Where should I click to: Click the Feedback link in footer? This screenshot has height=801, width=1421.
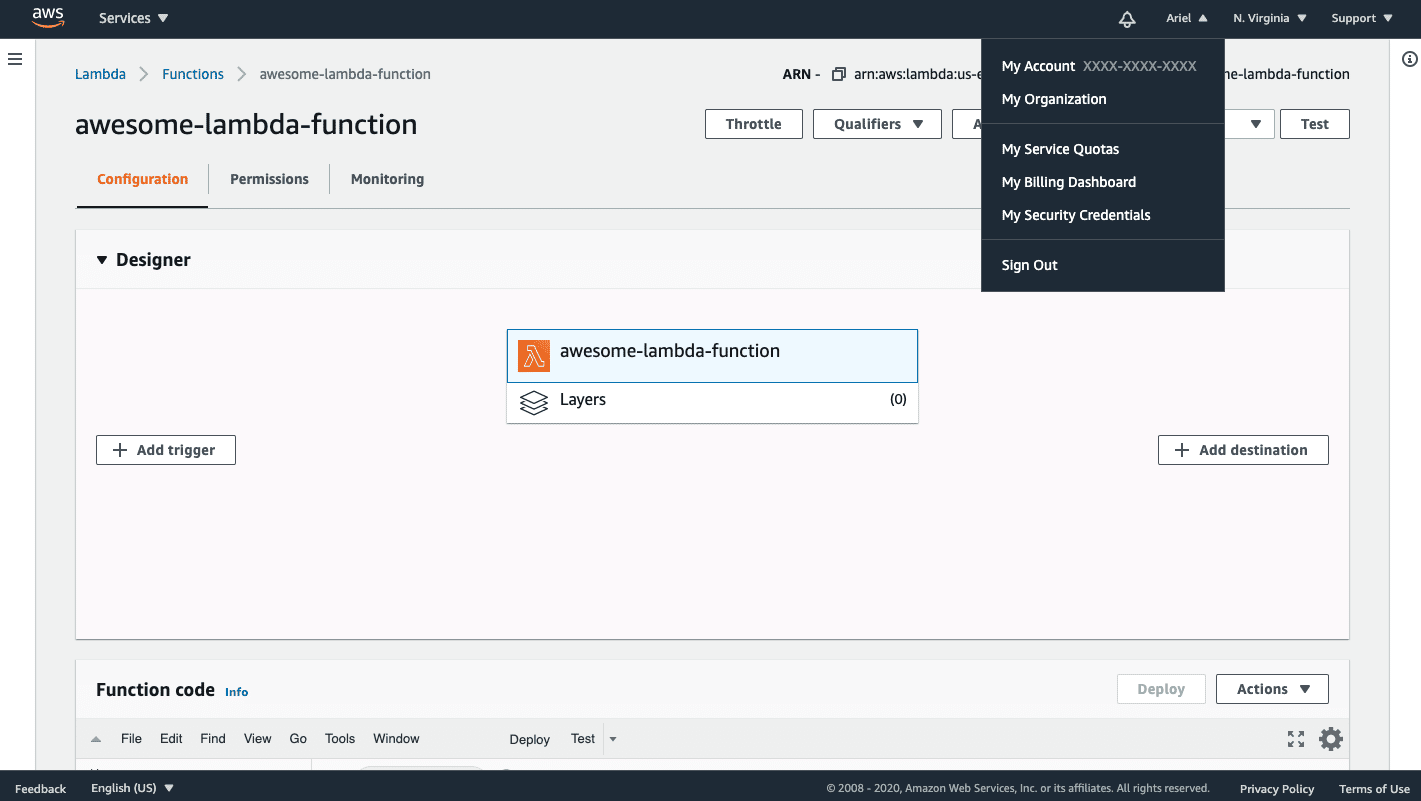pos(41,789)
